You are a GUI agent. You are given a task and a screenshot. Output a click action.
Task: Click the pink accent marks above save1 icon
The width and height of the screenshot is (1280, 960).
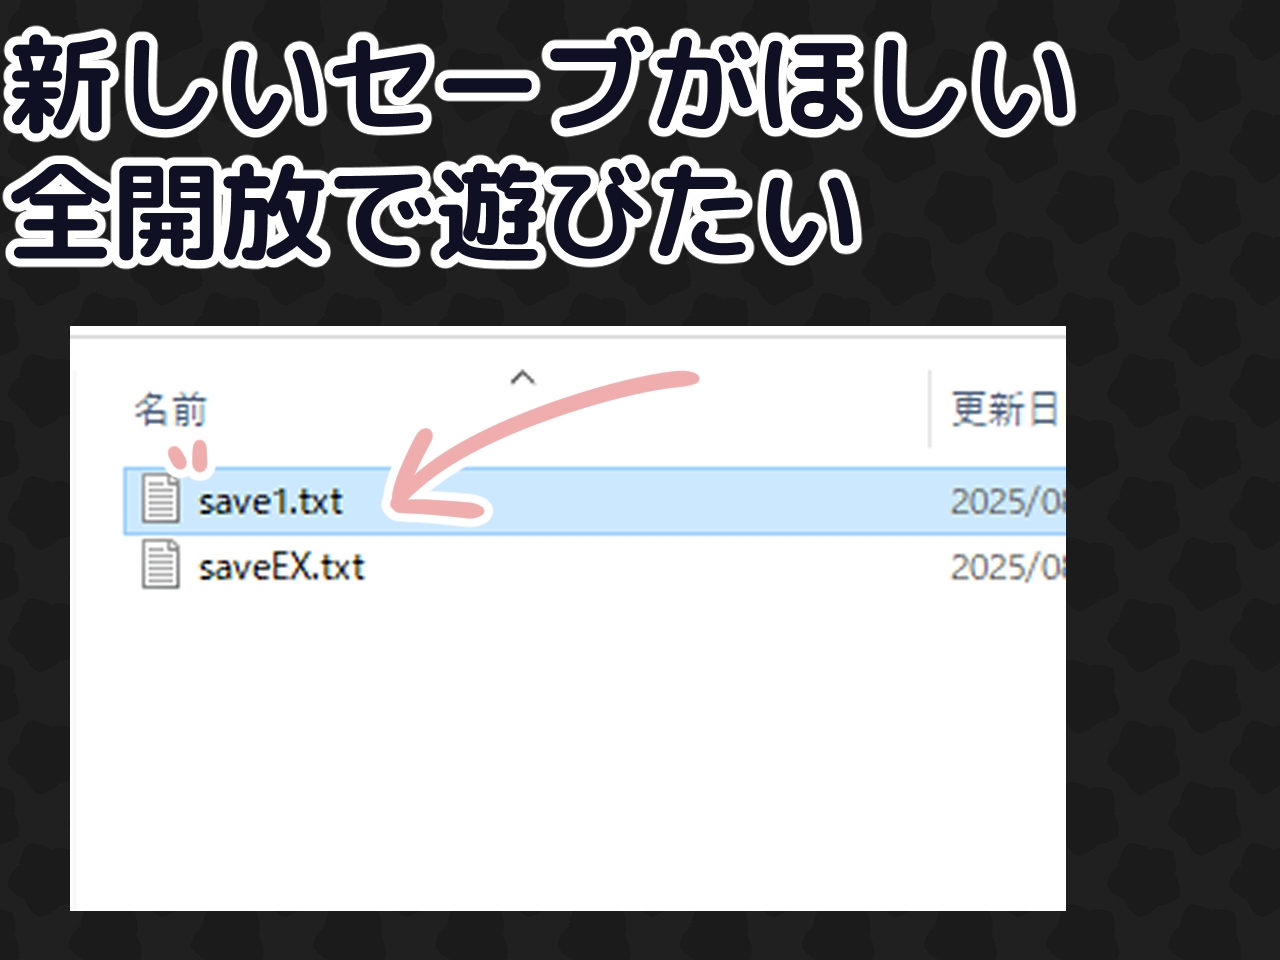[x=189, y=458]
